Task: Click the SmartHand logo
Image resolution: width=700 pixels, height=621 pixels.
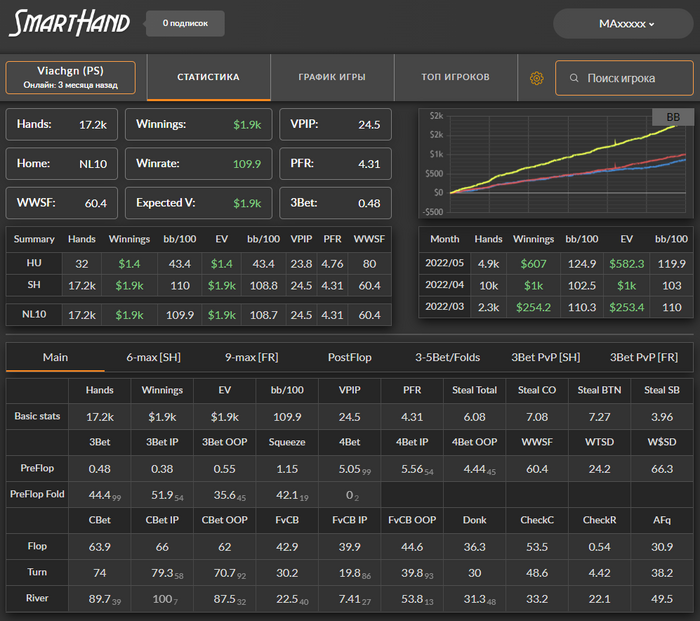Action: click(70, 23)
